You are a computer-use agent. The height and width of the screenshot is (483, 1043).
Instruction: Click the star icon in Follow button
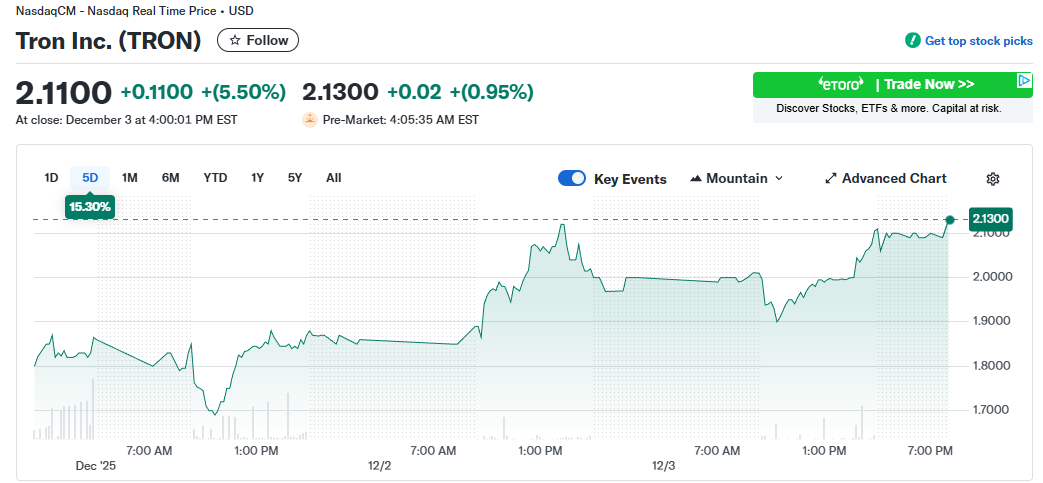(235, 41)
